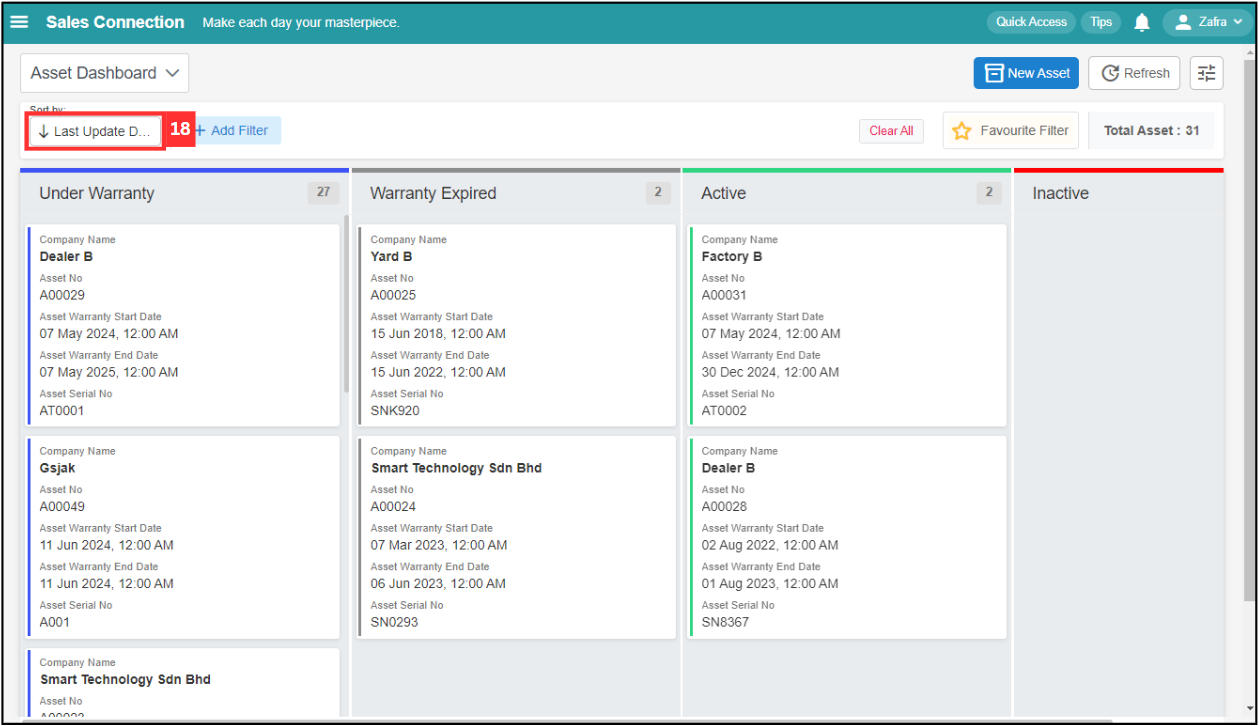Click serial number AT0001

[62, 410]
